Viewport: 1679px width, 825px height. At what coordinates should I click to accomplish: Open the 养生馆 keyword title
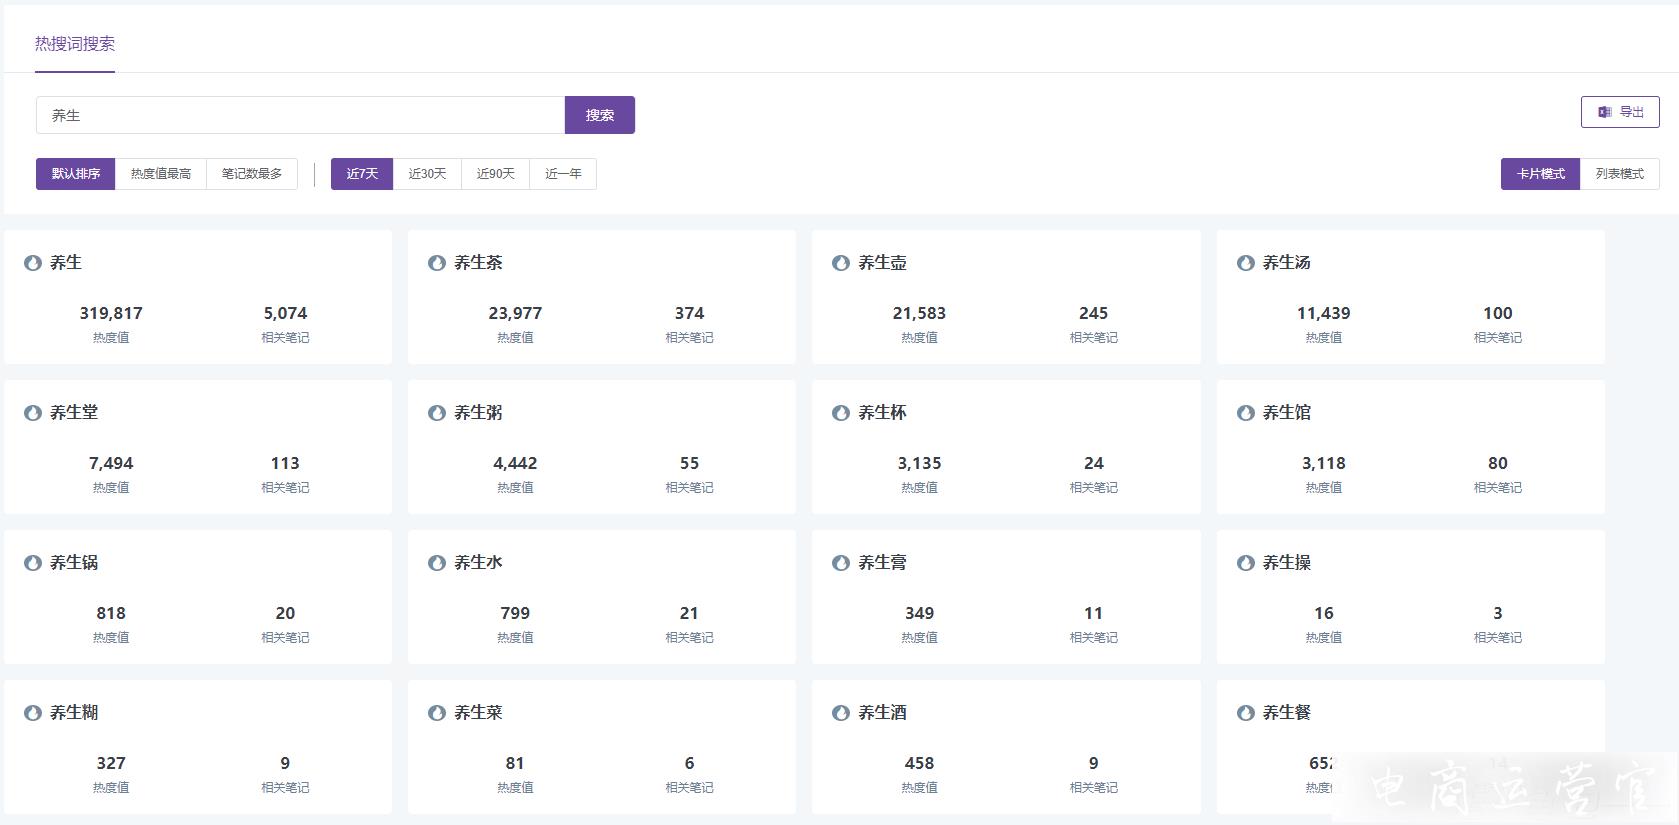[x=1286, y=413]
